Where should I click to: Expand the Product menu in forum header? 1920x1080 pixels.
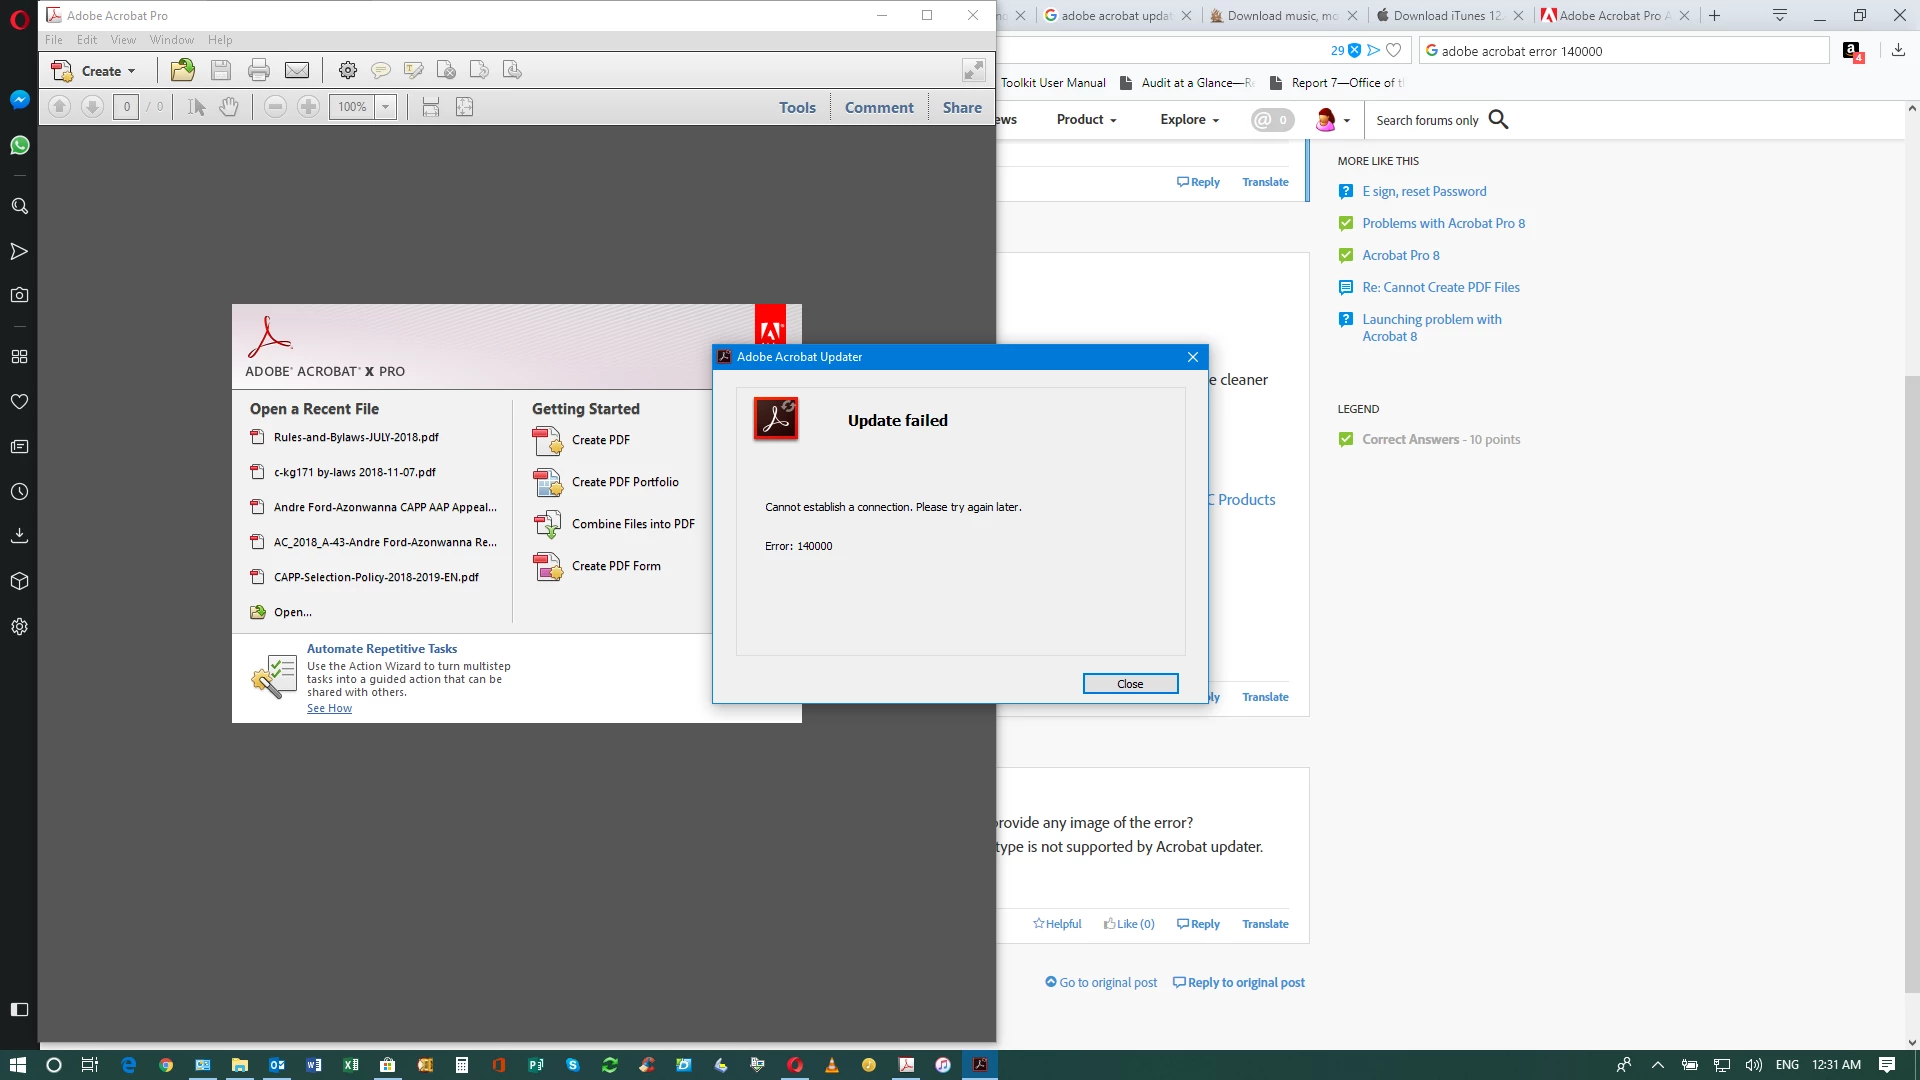click(1086, 120)
